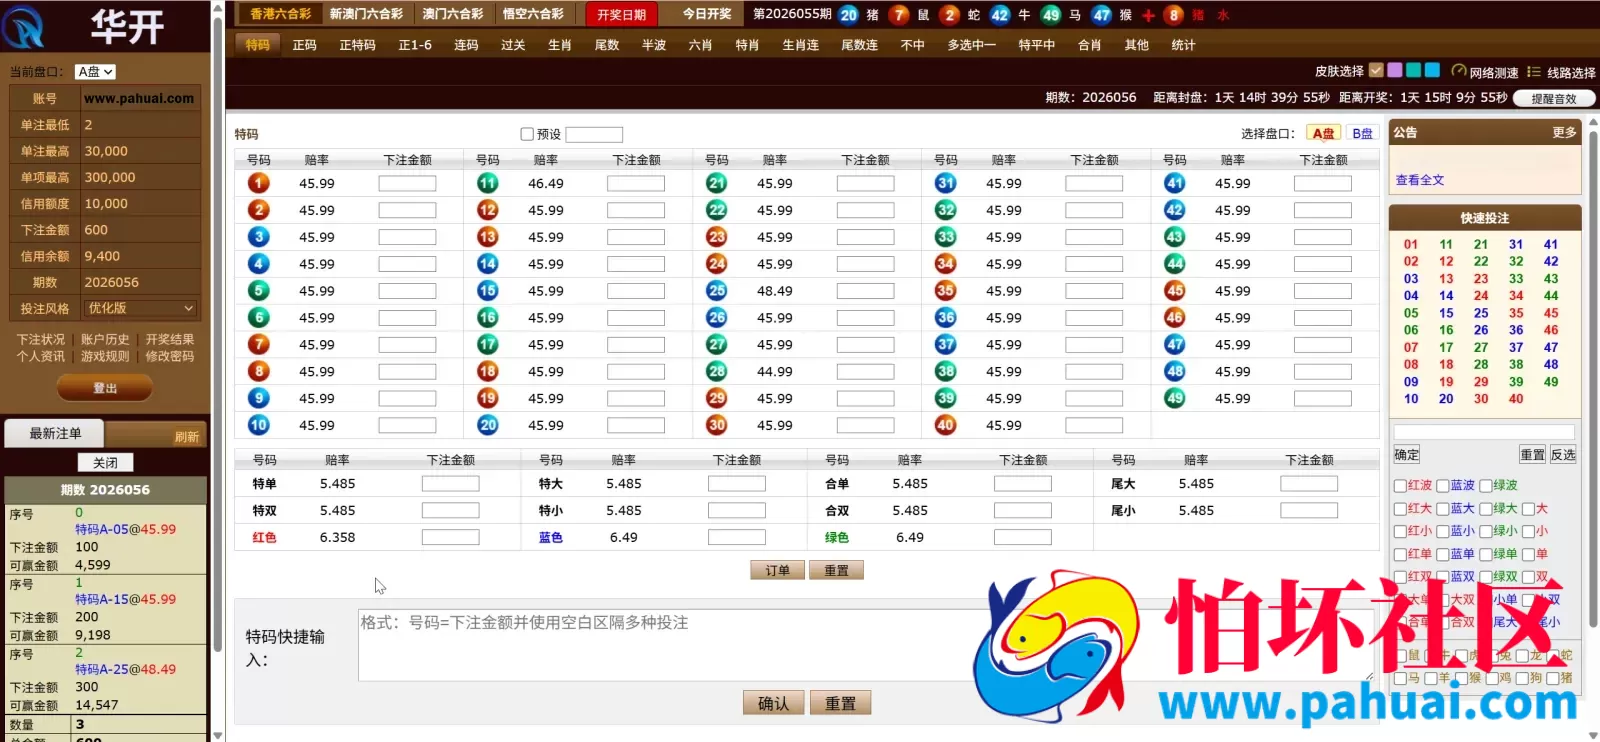Open the 正码 bet type menu

point(304,45)
